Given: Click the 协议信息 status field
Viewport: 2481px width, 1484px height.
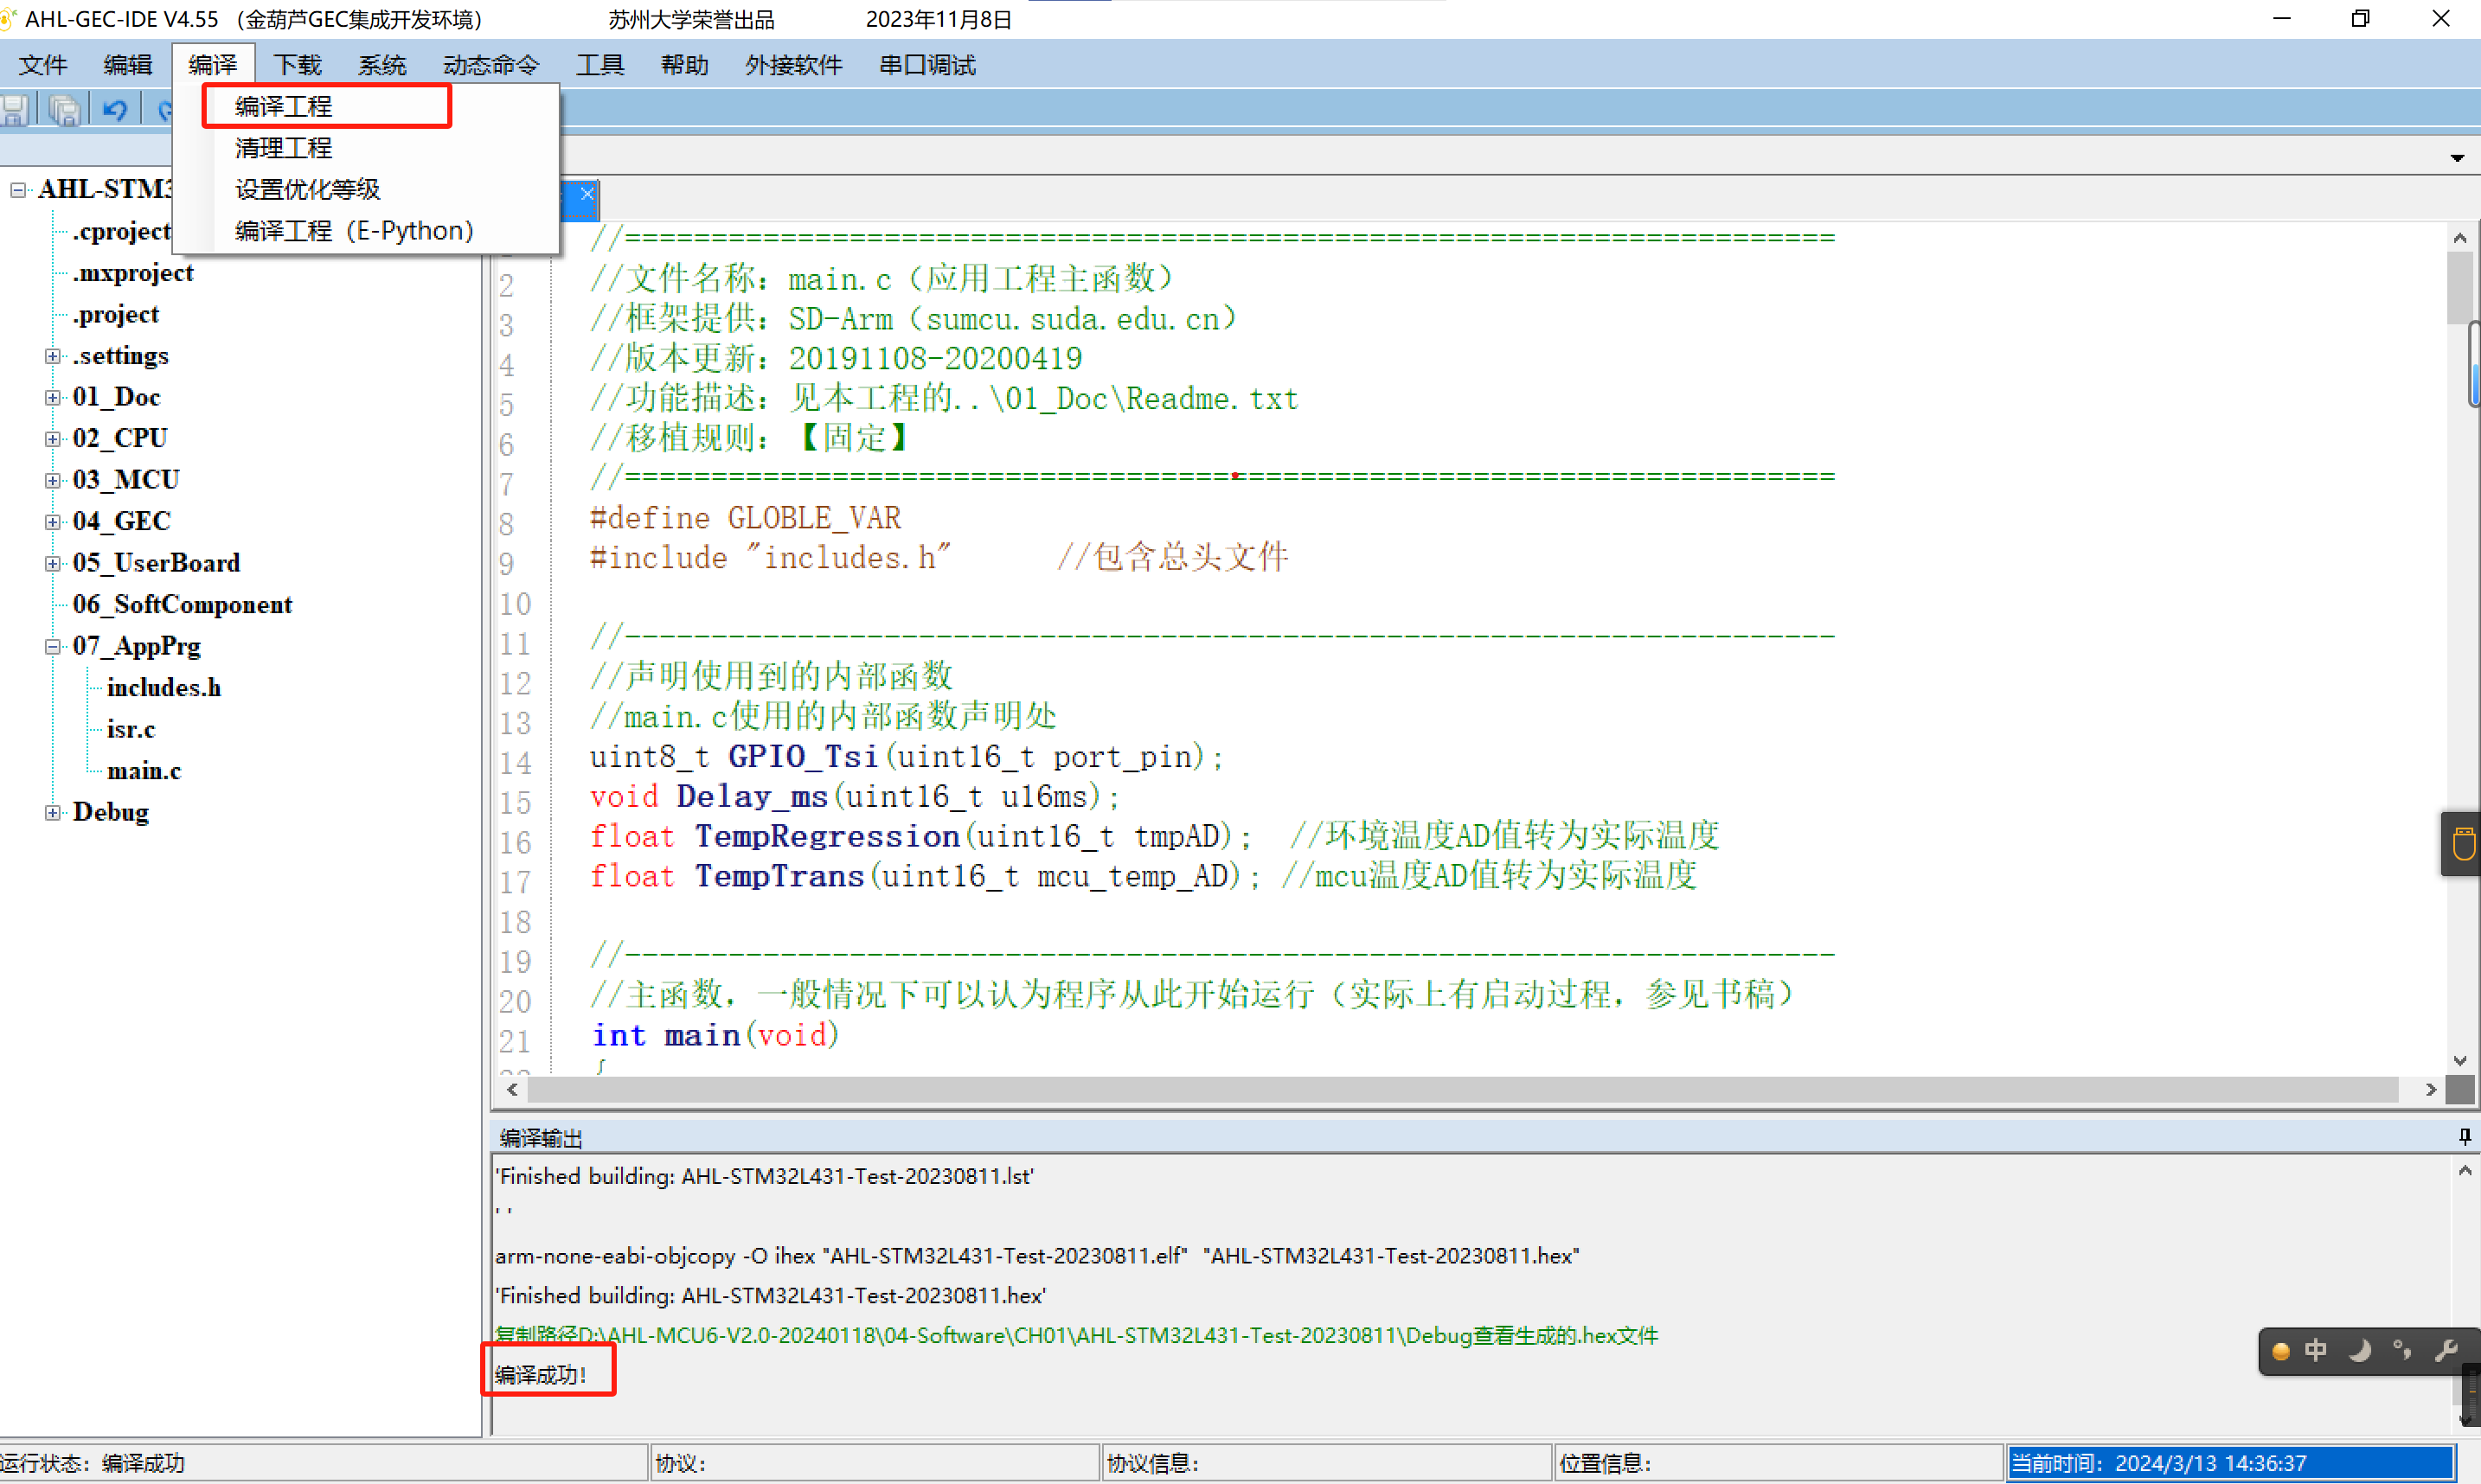Looking at the screenshot, I should coord(1326,1463).
